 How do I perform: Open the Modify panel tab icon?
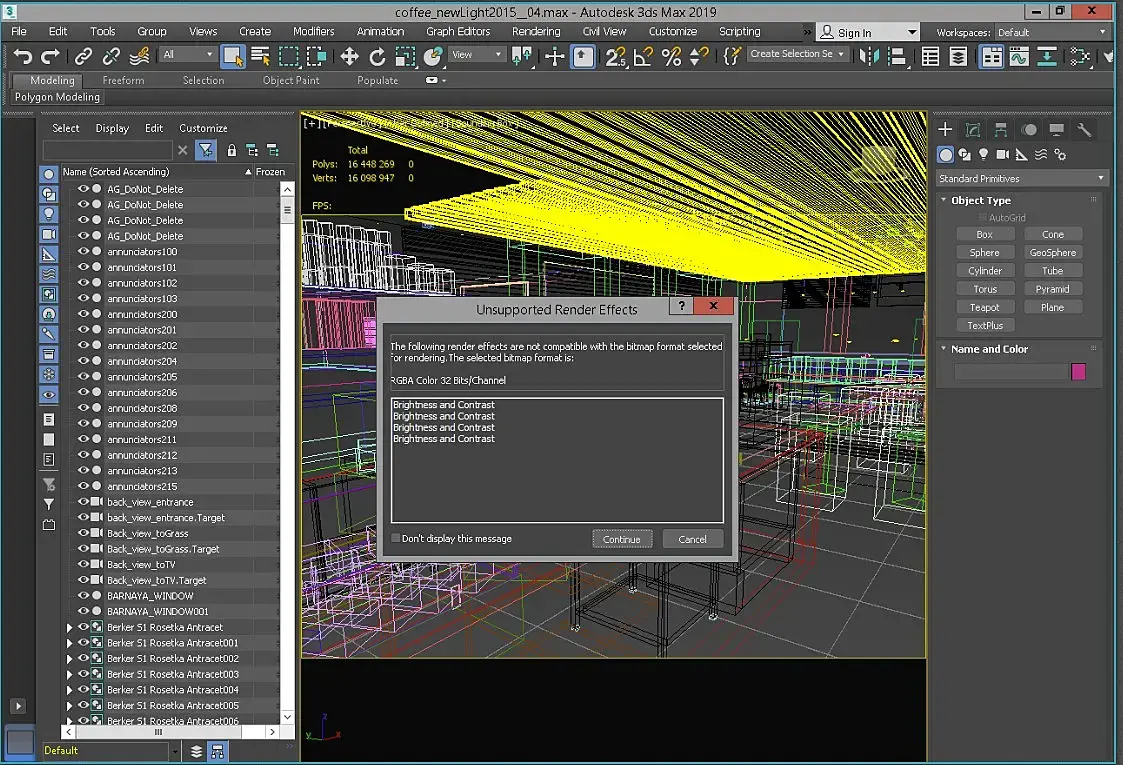972,130
